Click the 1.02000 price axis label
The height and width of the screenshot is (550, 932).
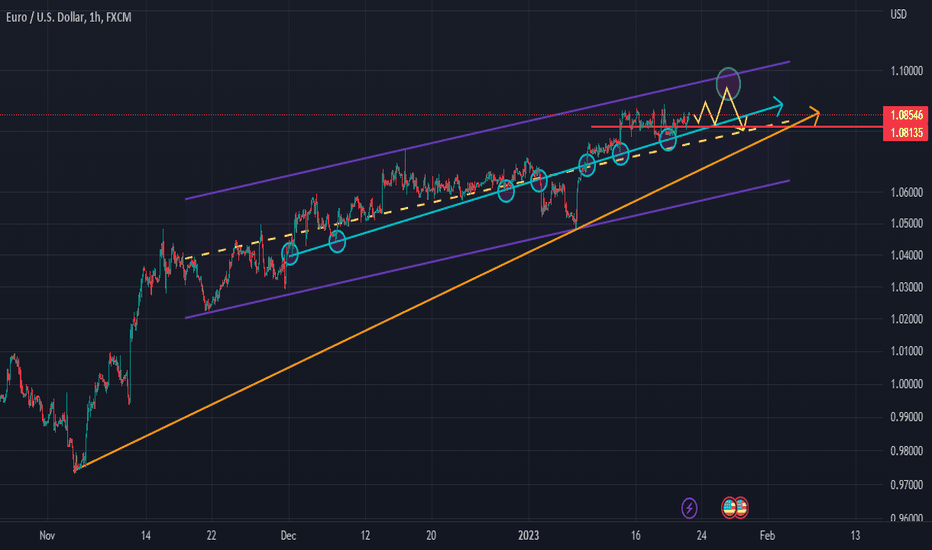[x=906, y=319]
